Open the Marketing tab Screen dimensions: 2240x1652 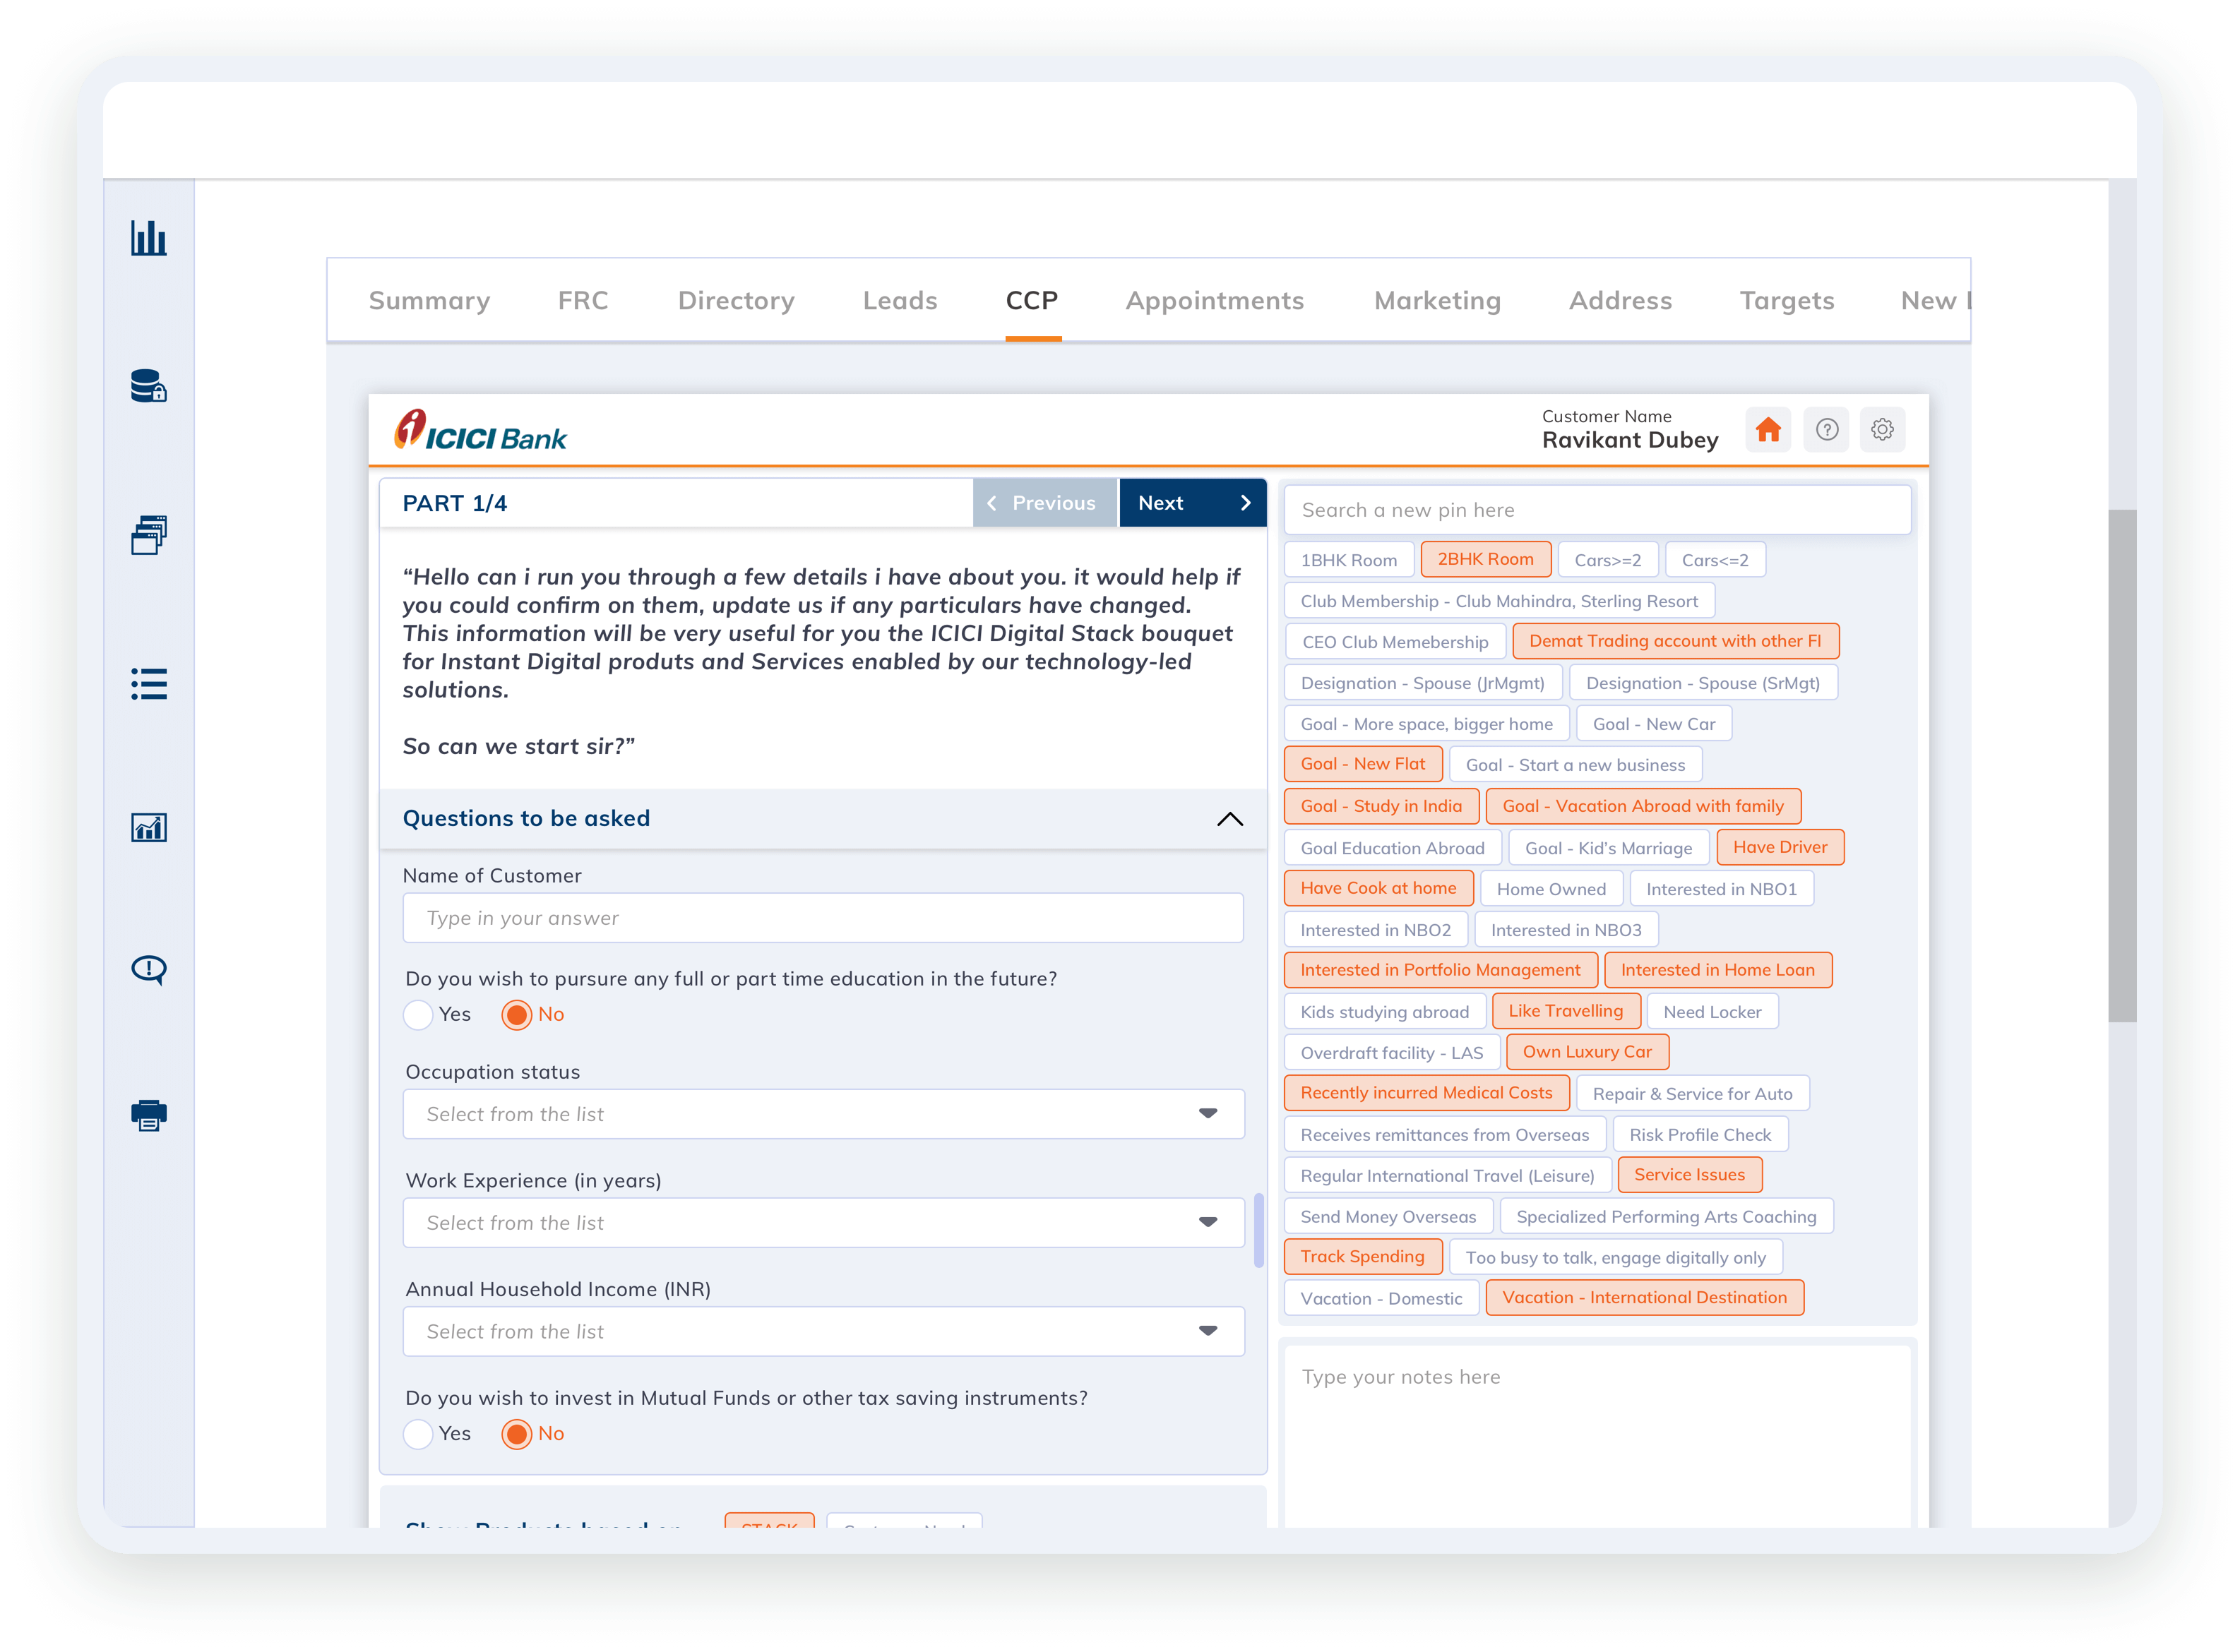click(1437, 301)
